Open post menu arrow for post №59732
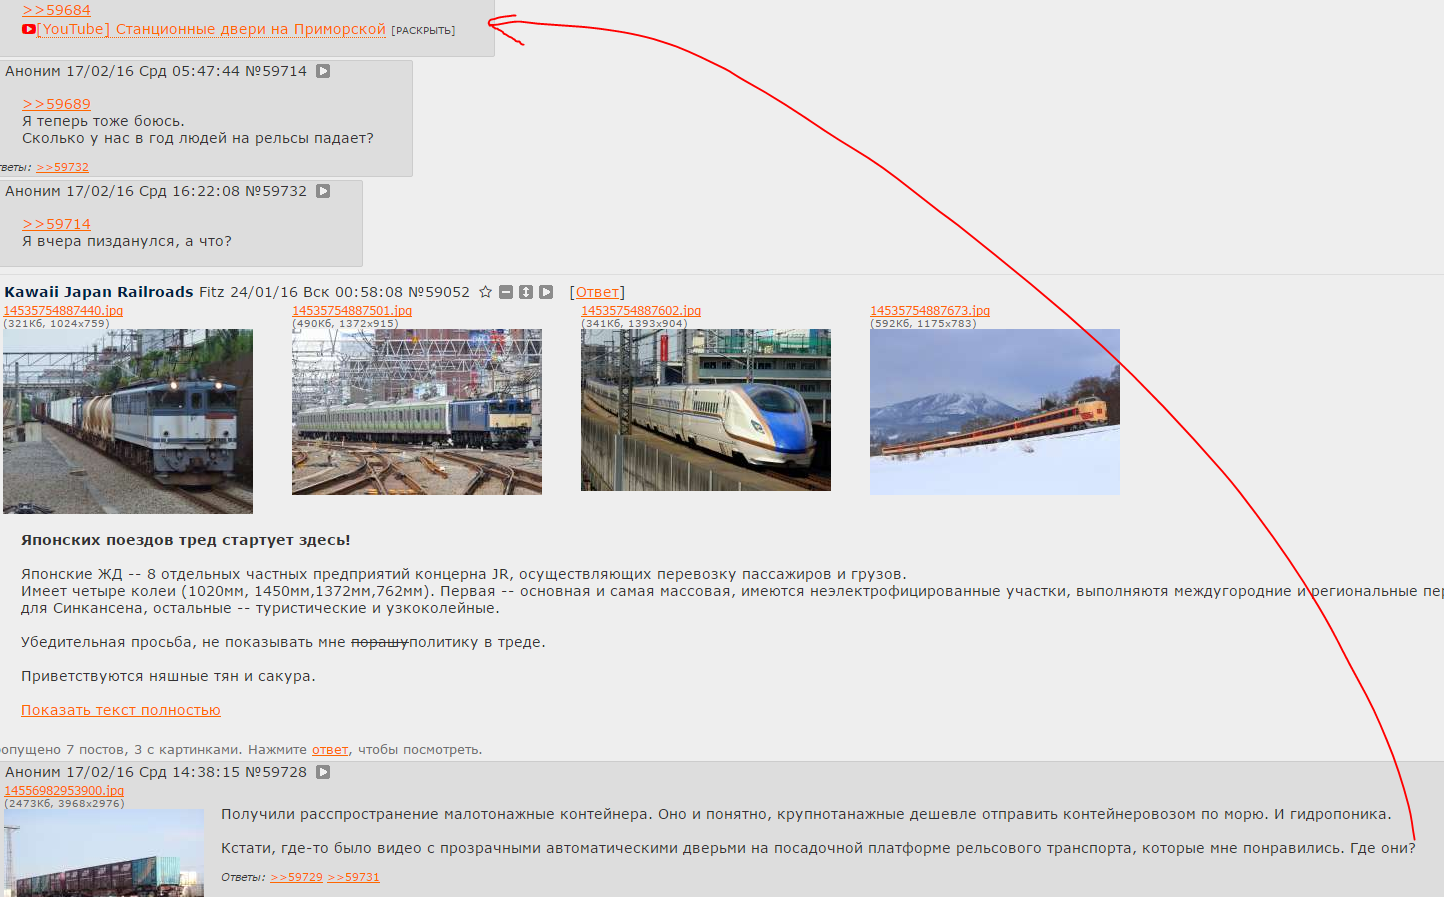Viewport: 1444px width, 897px height. 323,191
